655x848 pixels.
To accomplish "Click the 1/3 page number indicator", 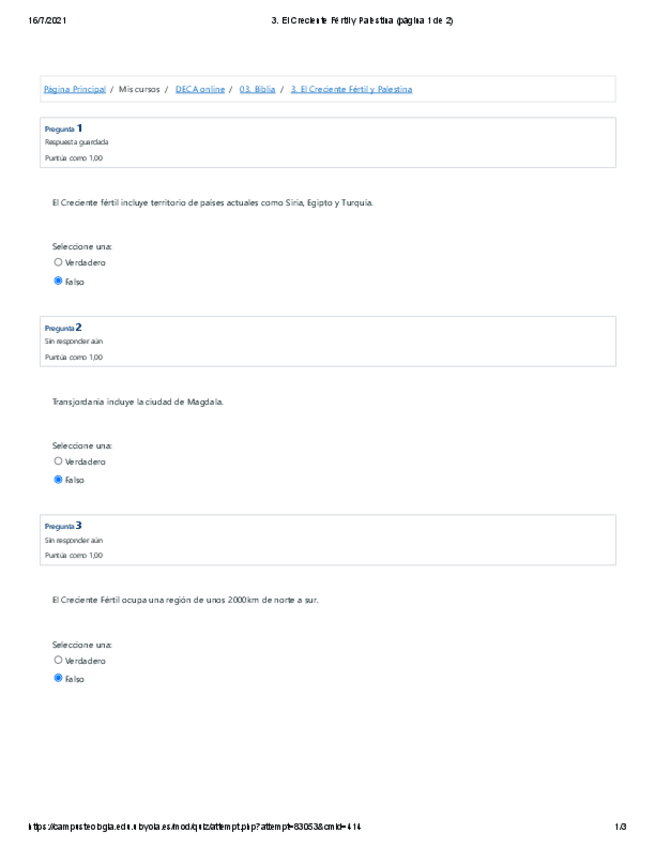I will coord(620,827).
